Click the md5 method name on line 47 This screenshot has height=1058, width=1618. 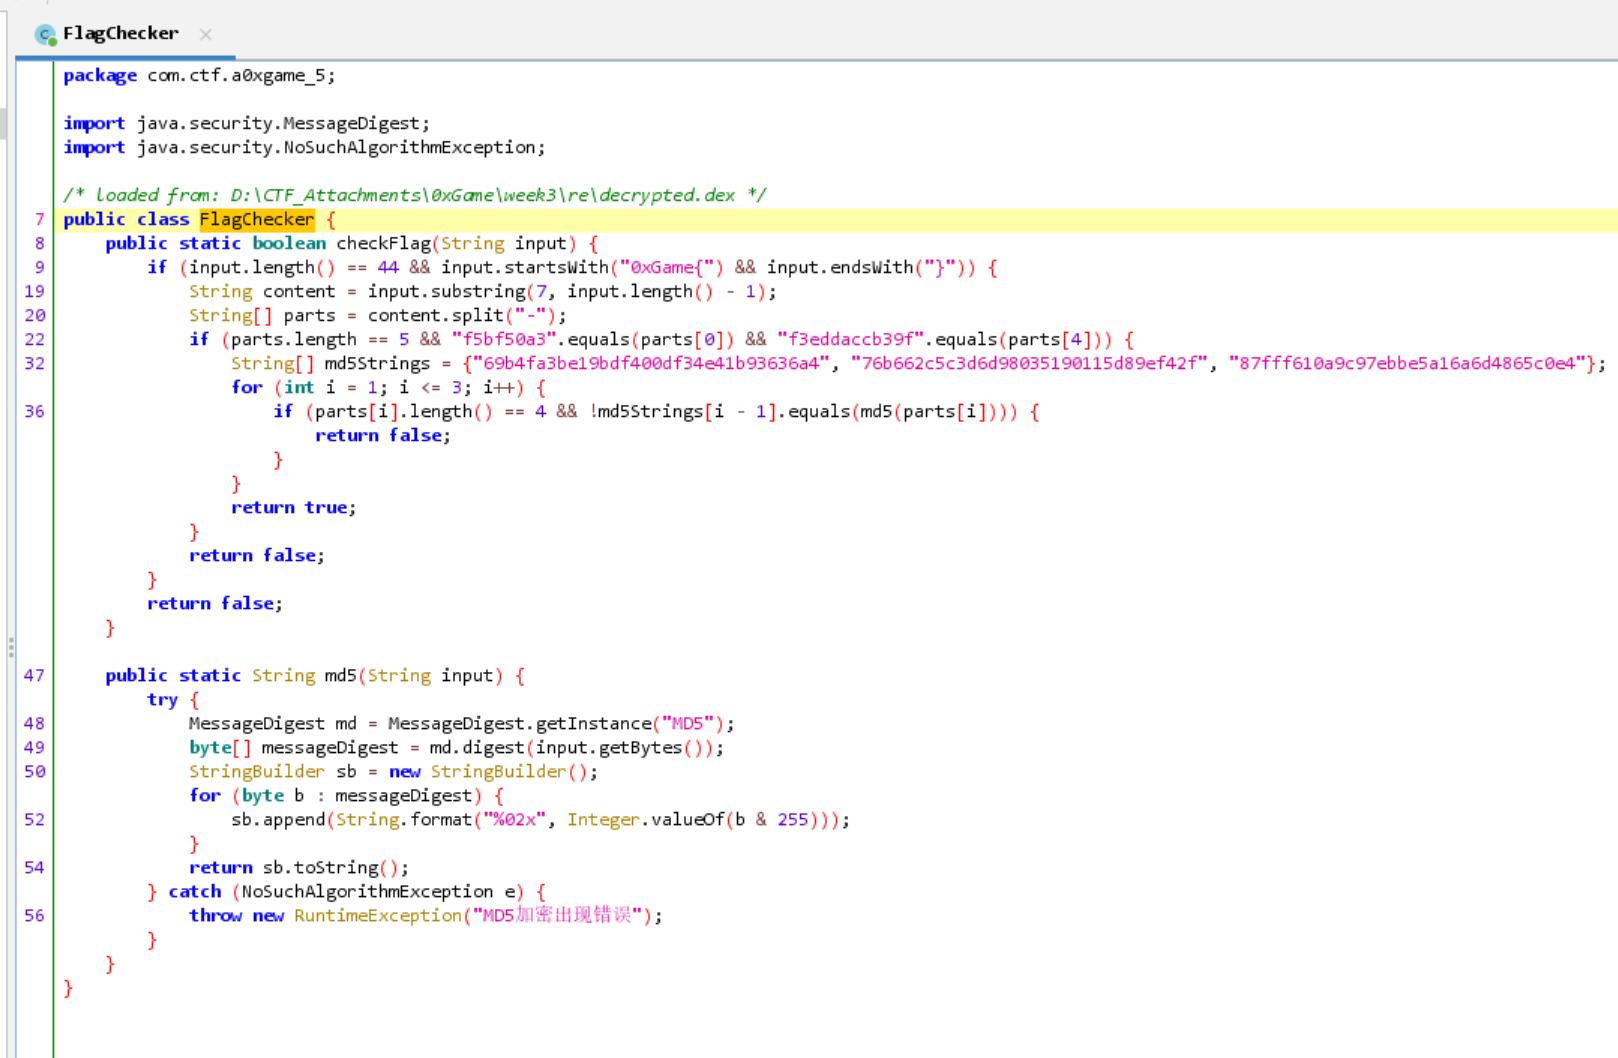[340, 676]
